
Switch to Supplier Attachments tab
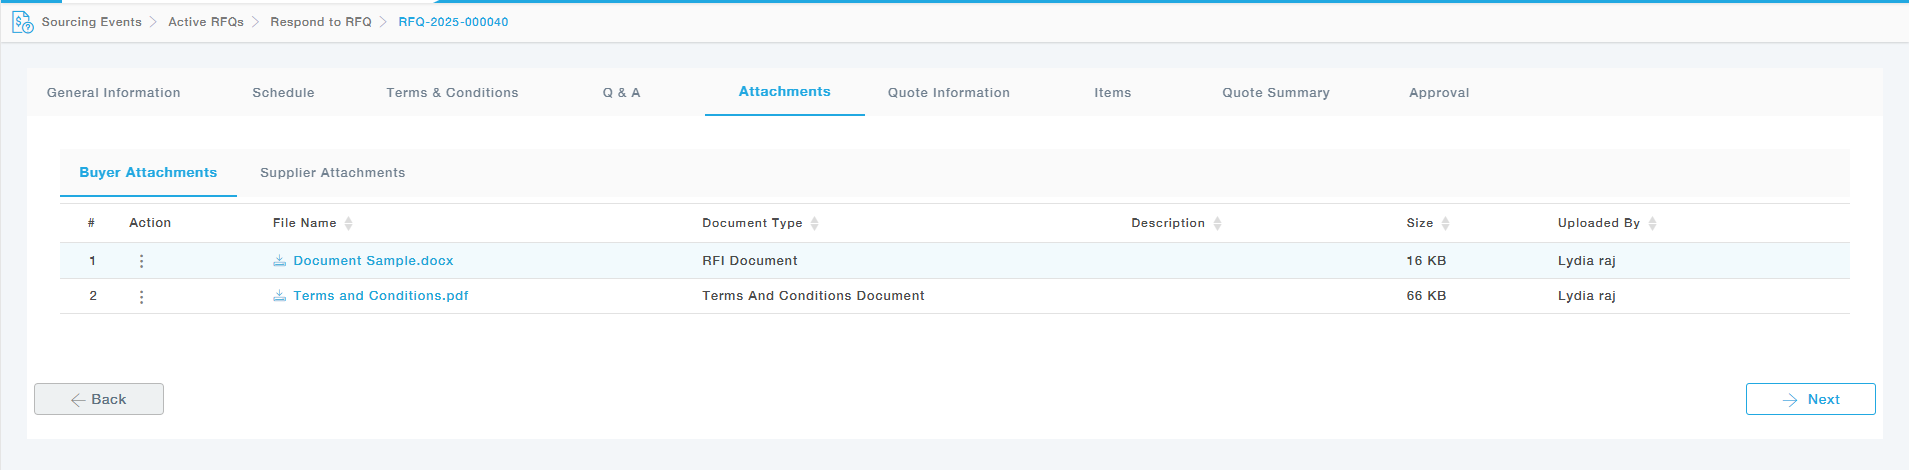332,173
